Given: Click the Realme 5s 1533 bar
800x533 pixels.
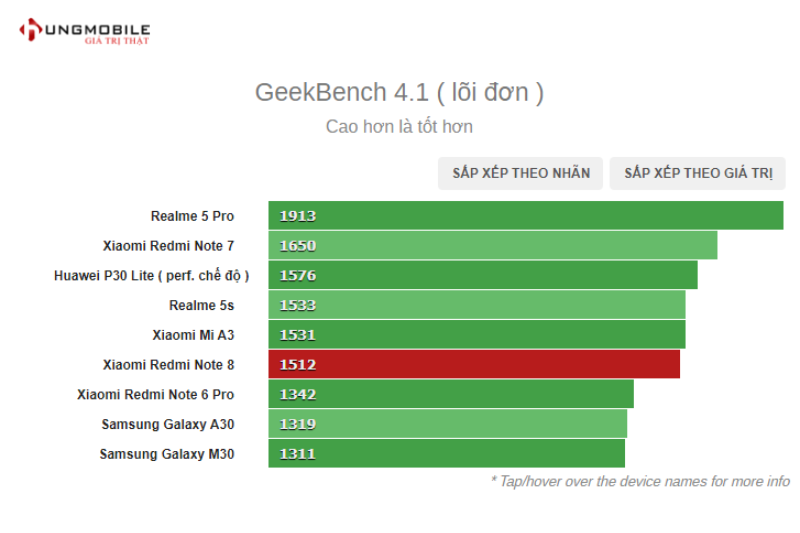Looking at the screenshot, I should click(x=476, y=305).
